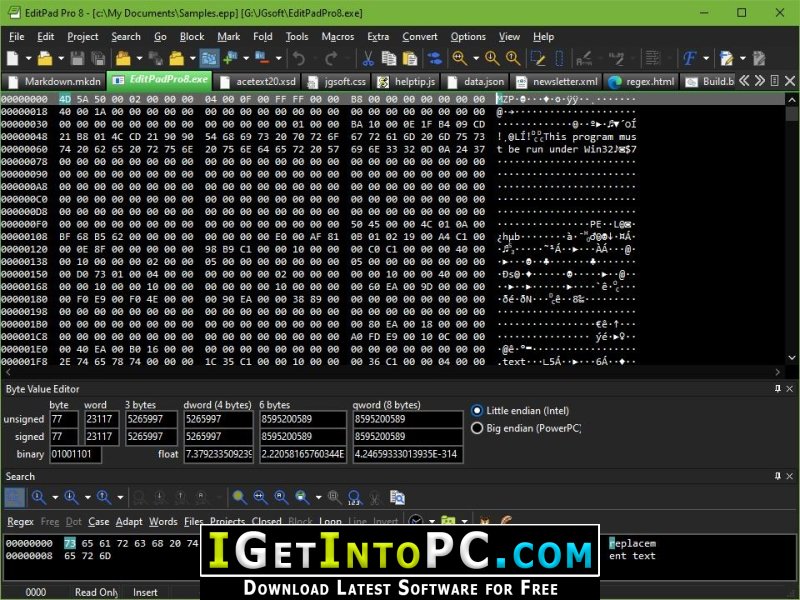Open the dropdown next to Find Next icon
The width and height of the screenshot is (800, 600).
point(87,497)
